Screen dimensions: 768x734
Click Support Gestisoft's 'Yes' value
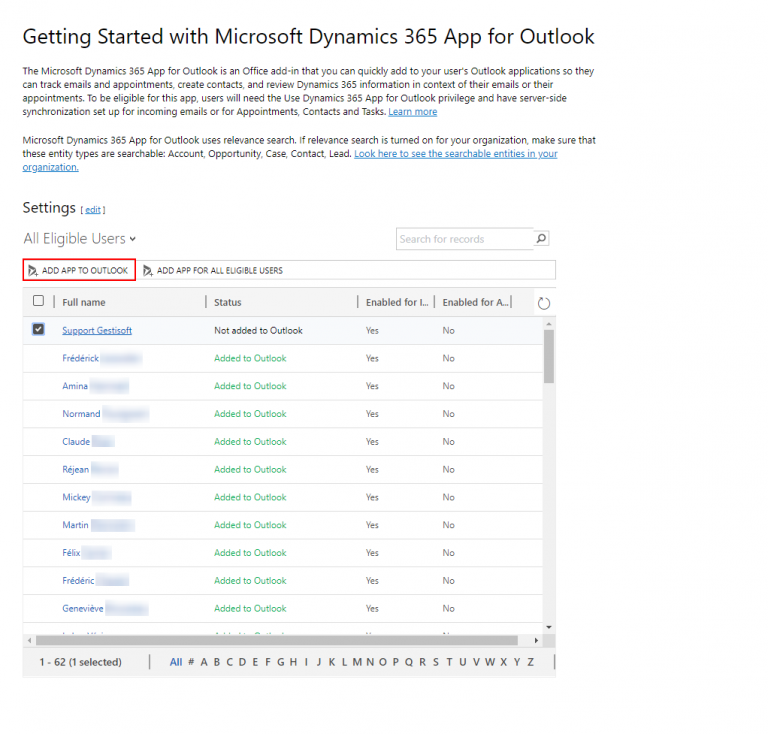point(372,331)
